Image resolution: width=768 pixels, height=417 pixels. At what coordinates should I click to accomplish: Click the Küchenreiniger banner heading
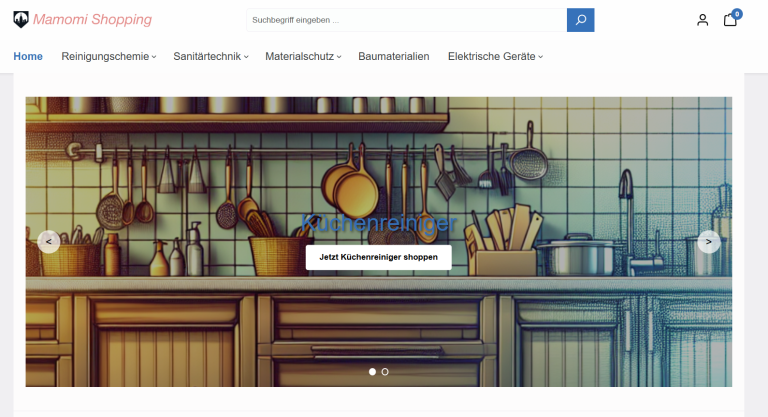pyautogui.click(x=378, y=223)
